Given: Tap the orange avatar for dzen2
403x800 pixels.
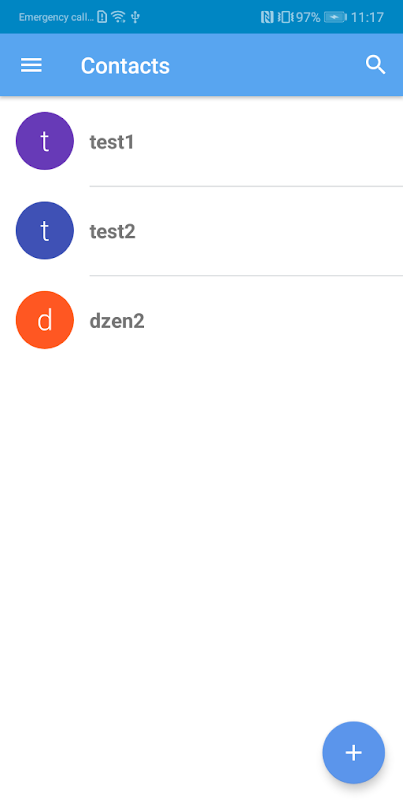Looking at the screenshot, I should pyautogui.click(x=45, y=320).
